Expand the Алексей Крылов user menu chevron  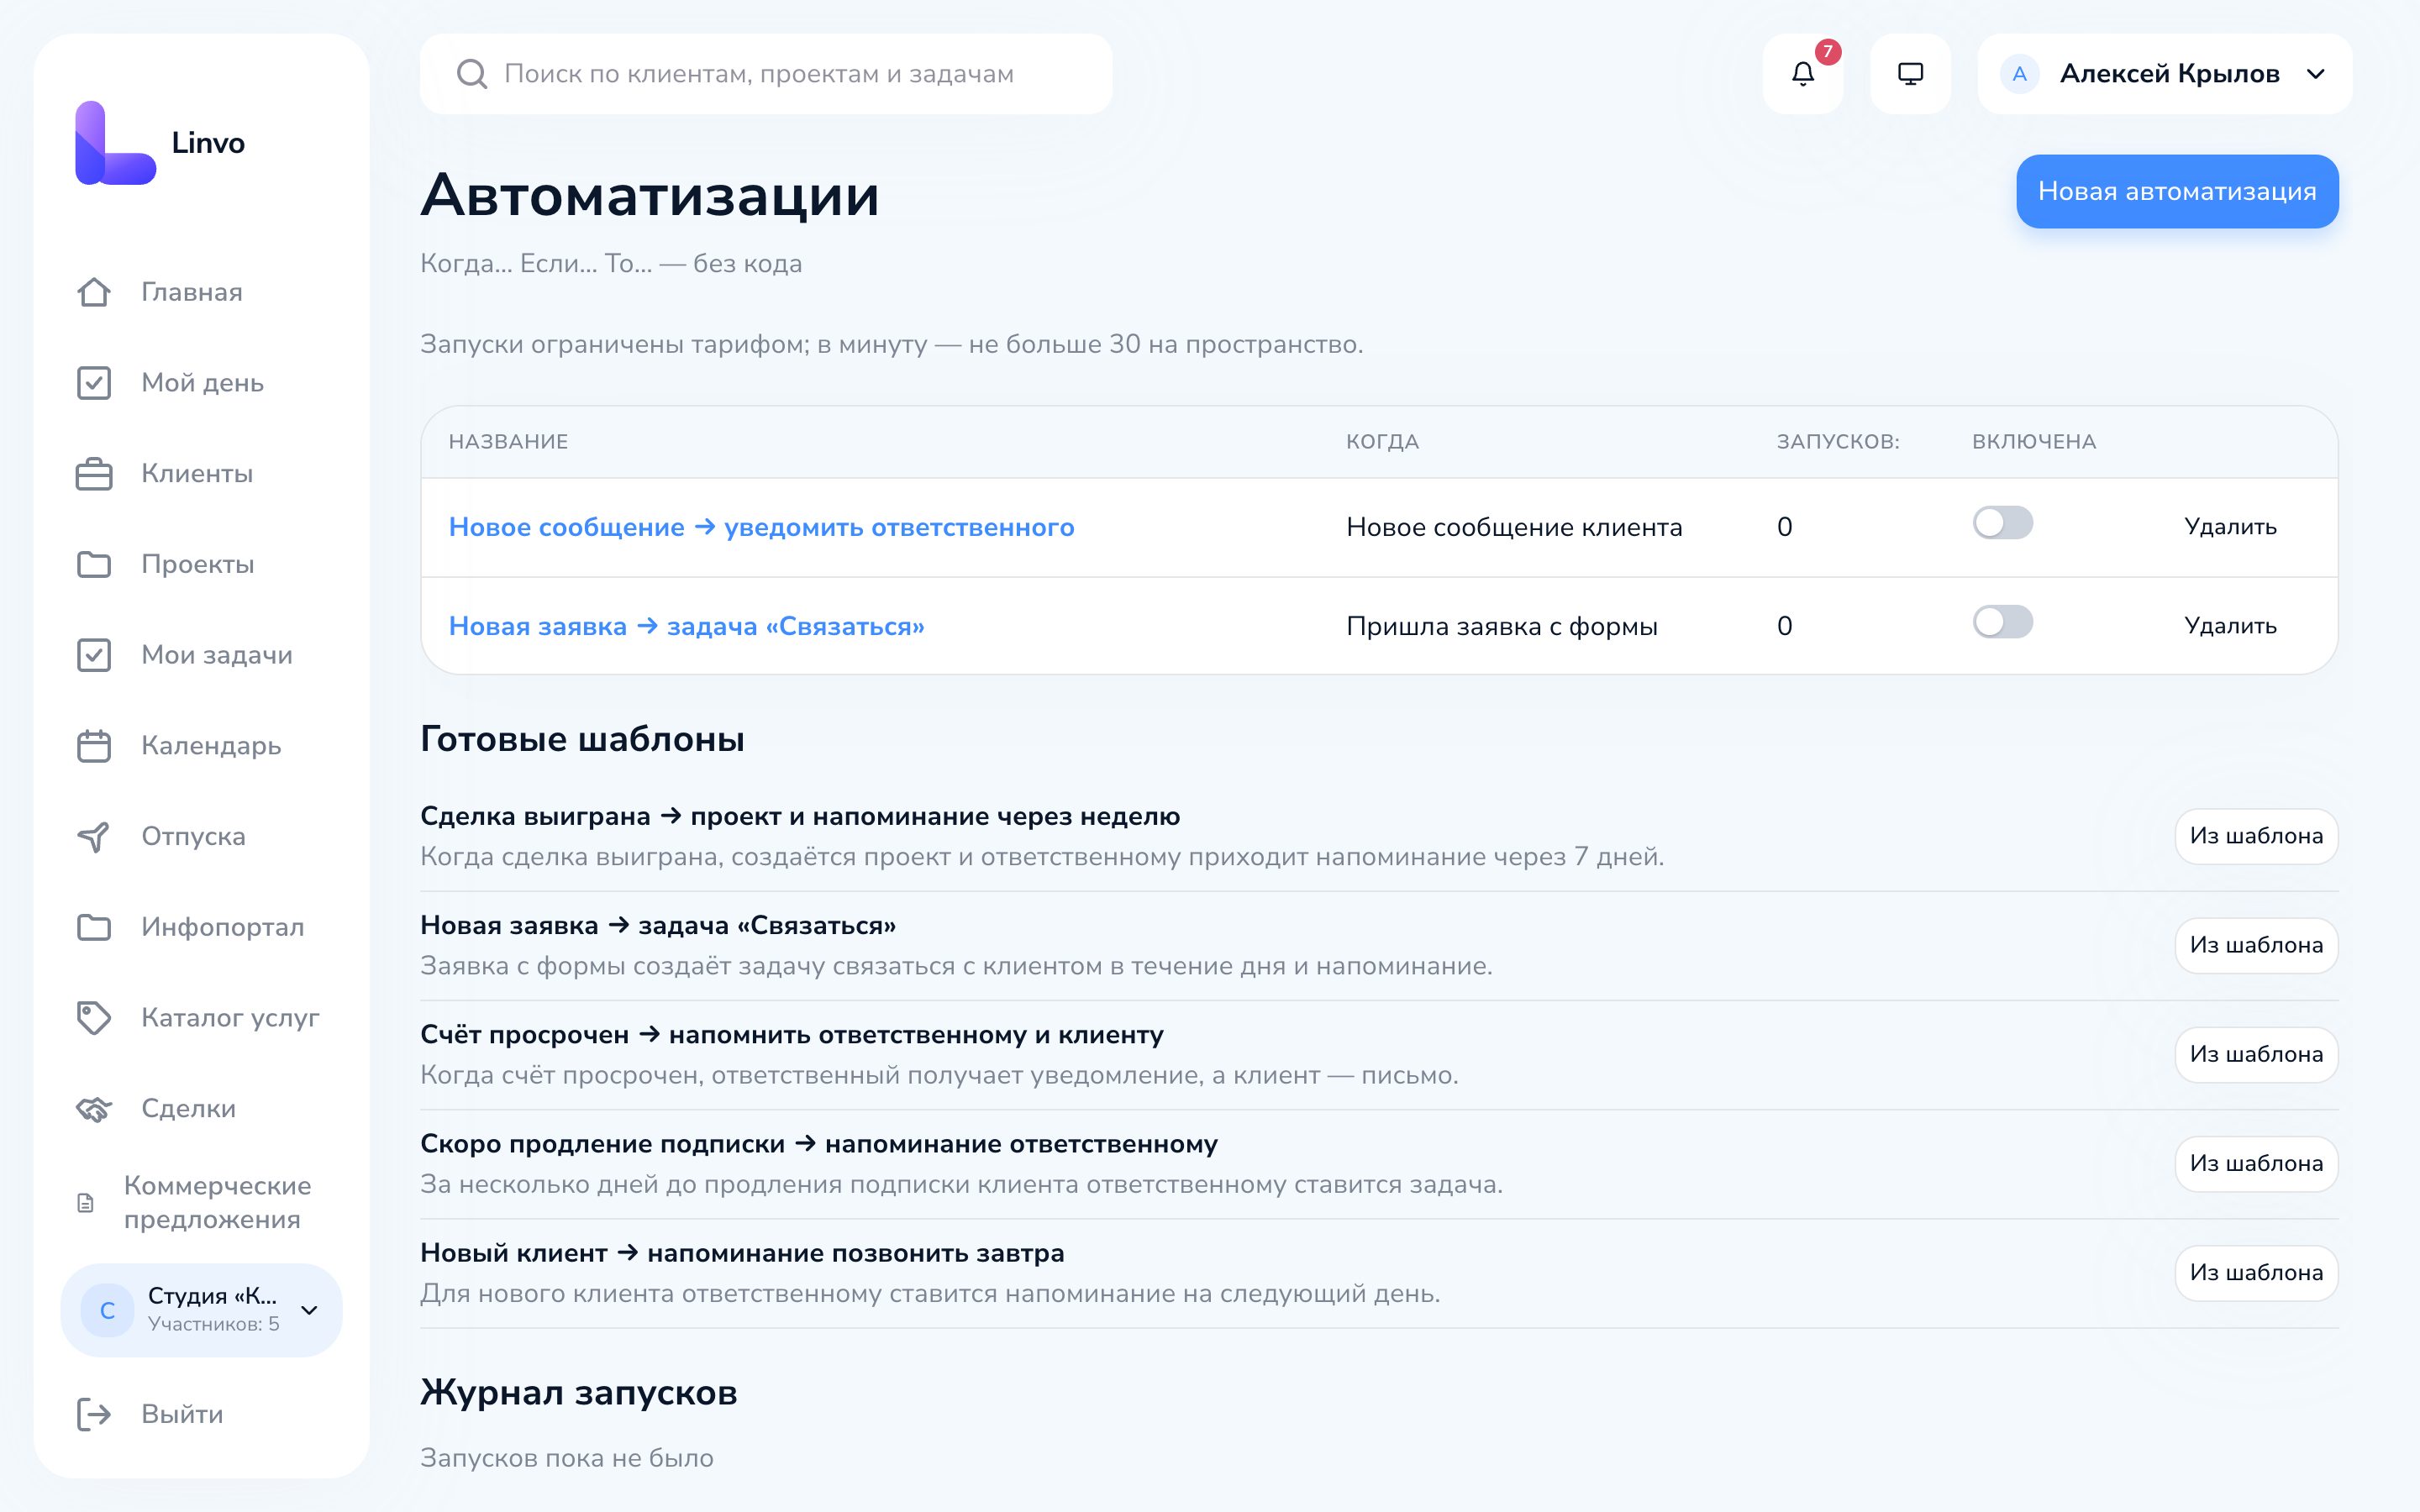coord(2316,74)
